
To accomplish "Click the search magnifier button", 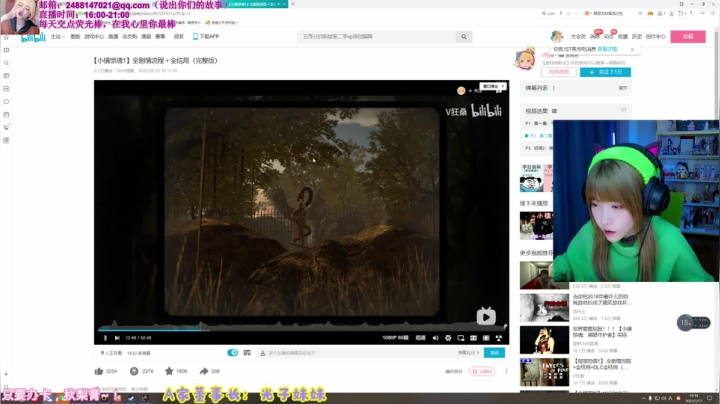I will click(x=464, y=36).
